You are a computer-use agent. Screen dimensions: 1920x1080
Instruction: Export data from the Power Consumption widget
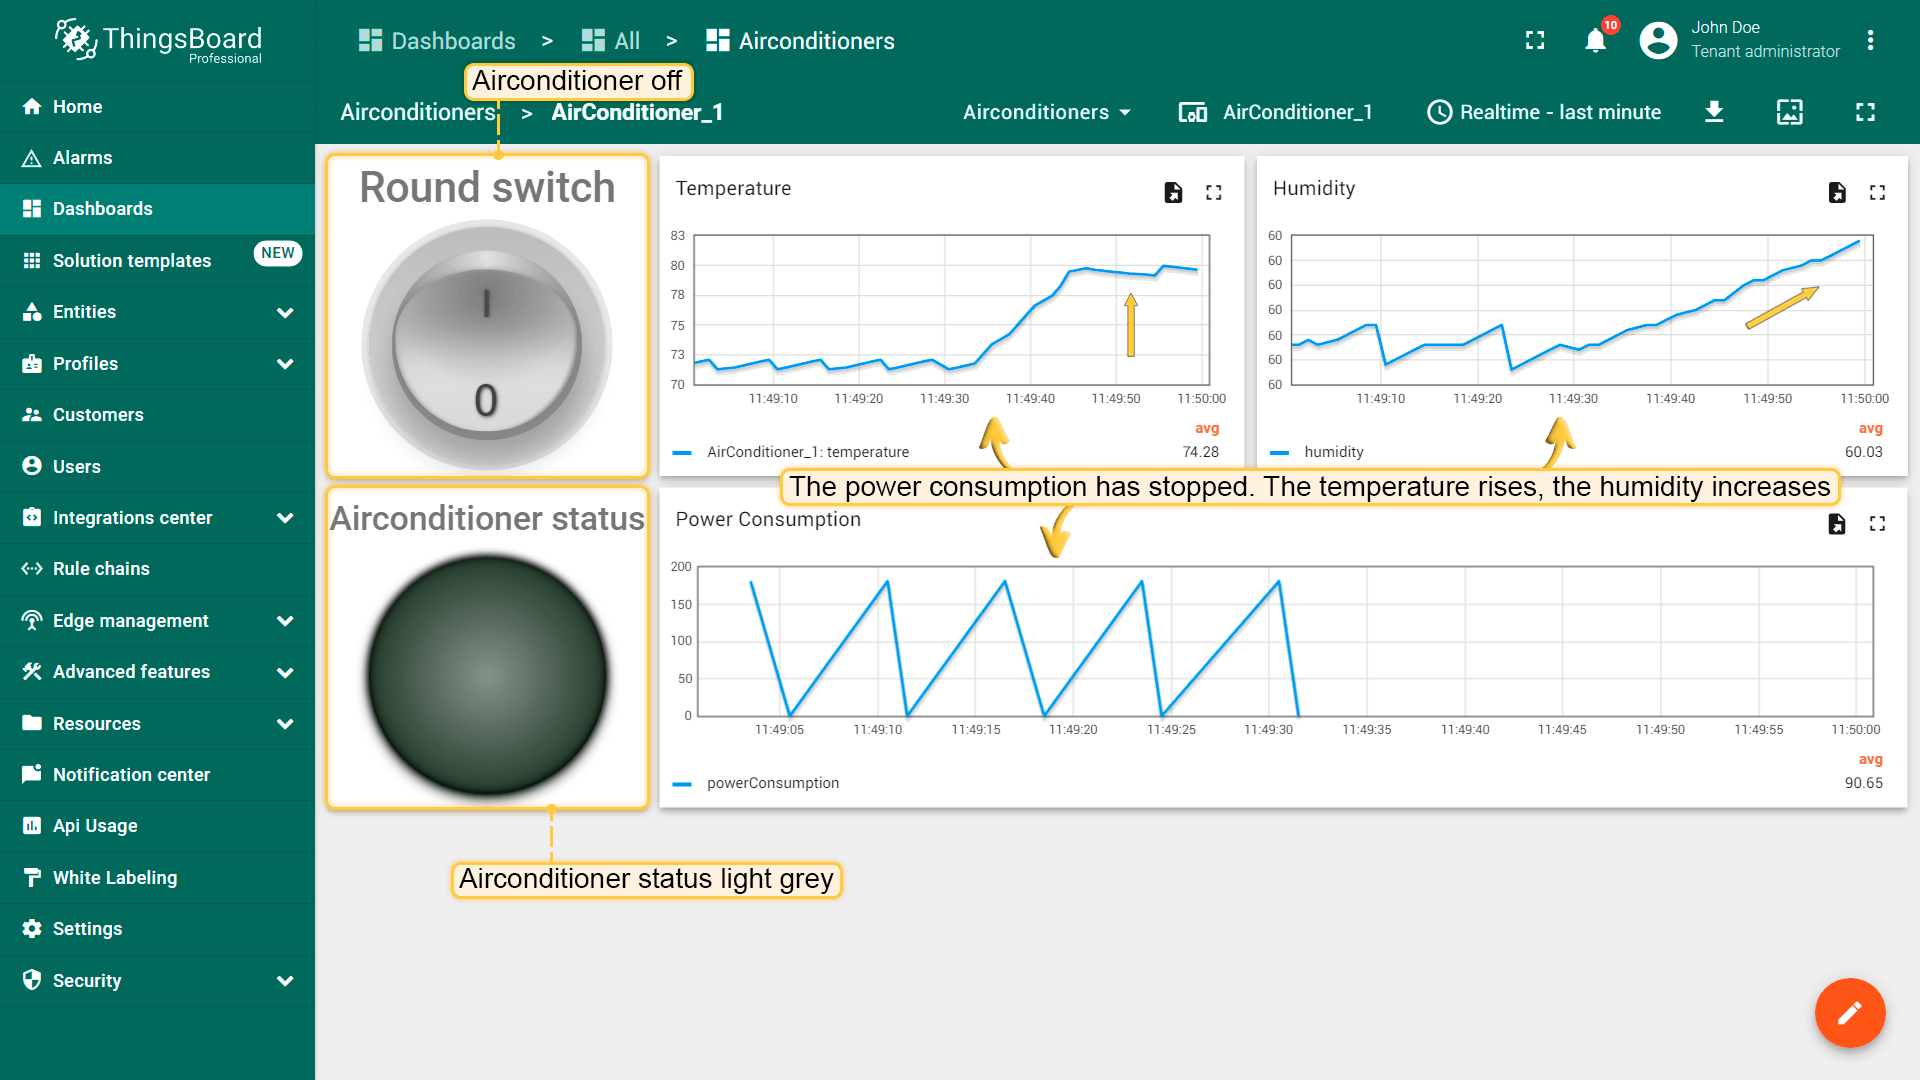[x=1837, y=523]
